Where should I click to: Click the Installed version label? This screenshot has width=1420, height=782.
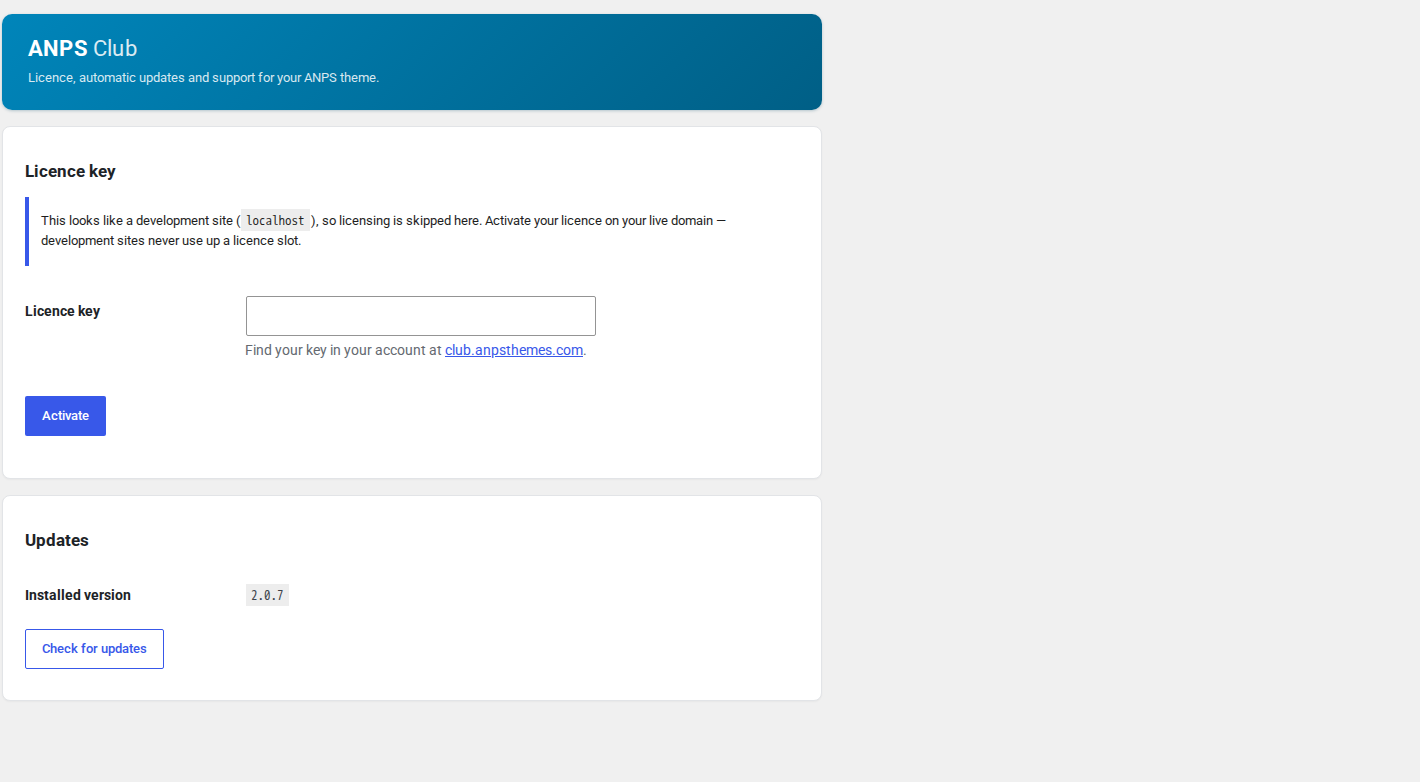[x=78, y=595]
